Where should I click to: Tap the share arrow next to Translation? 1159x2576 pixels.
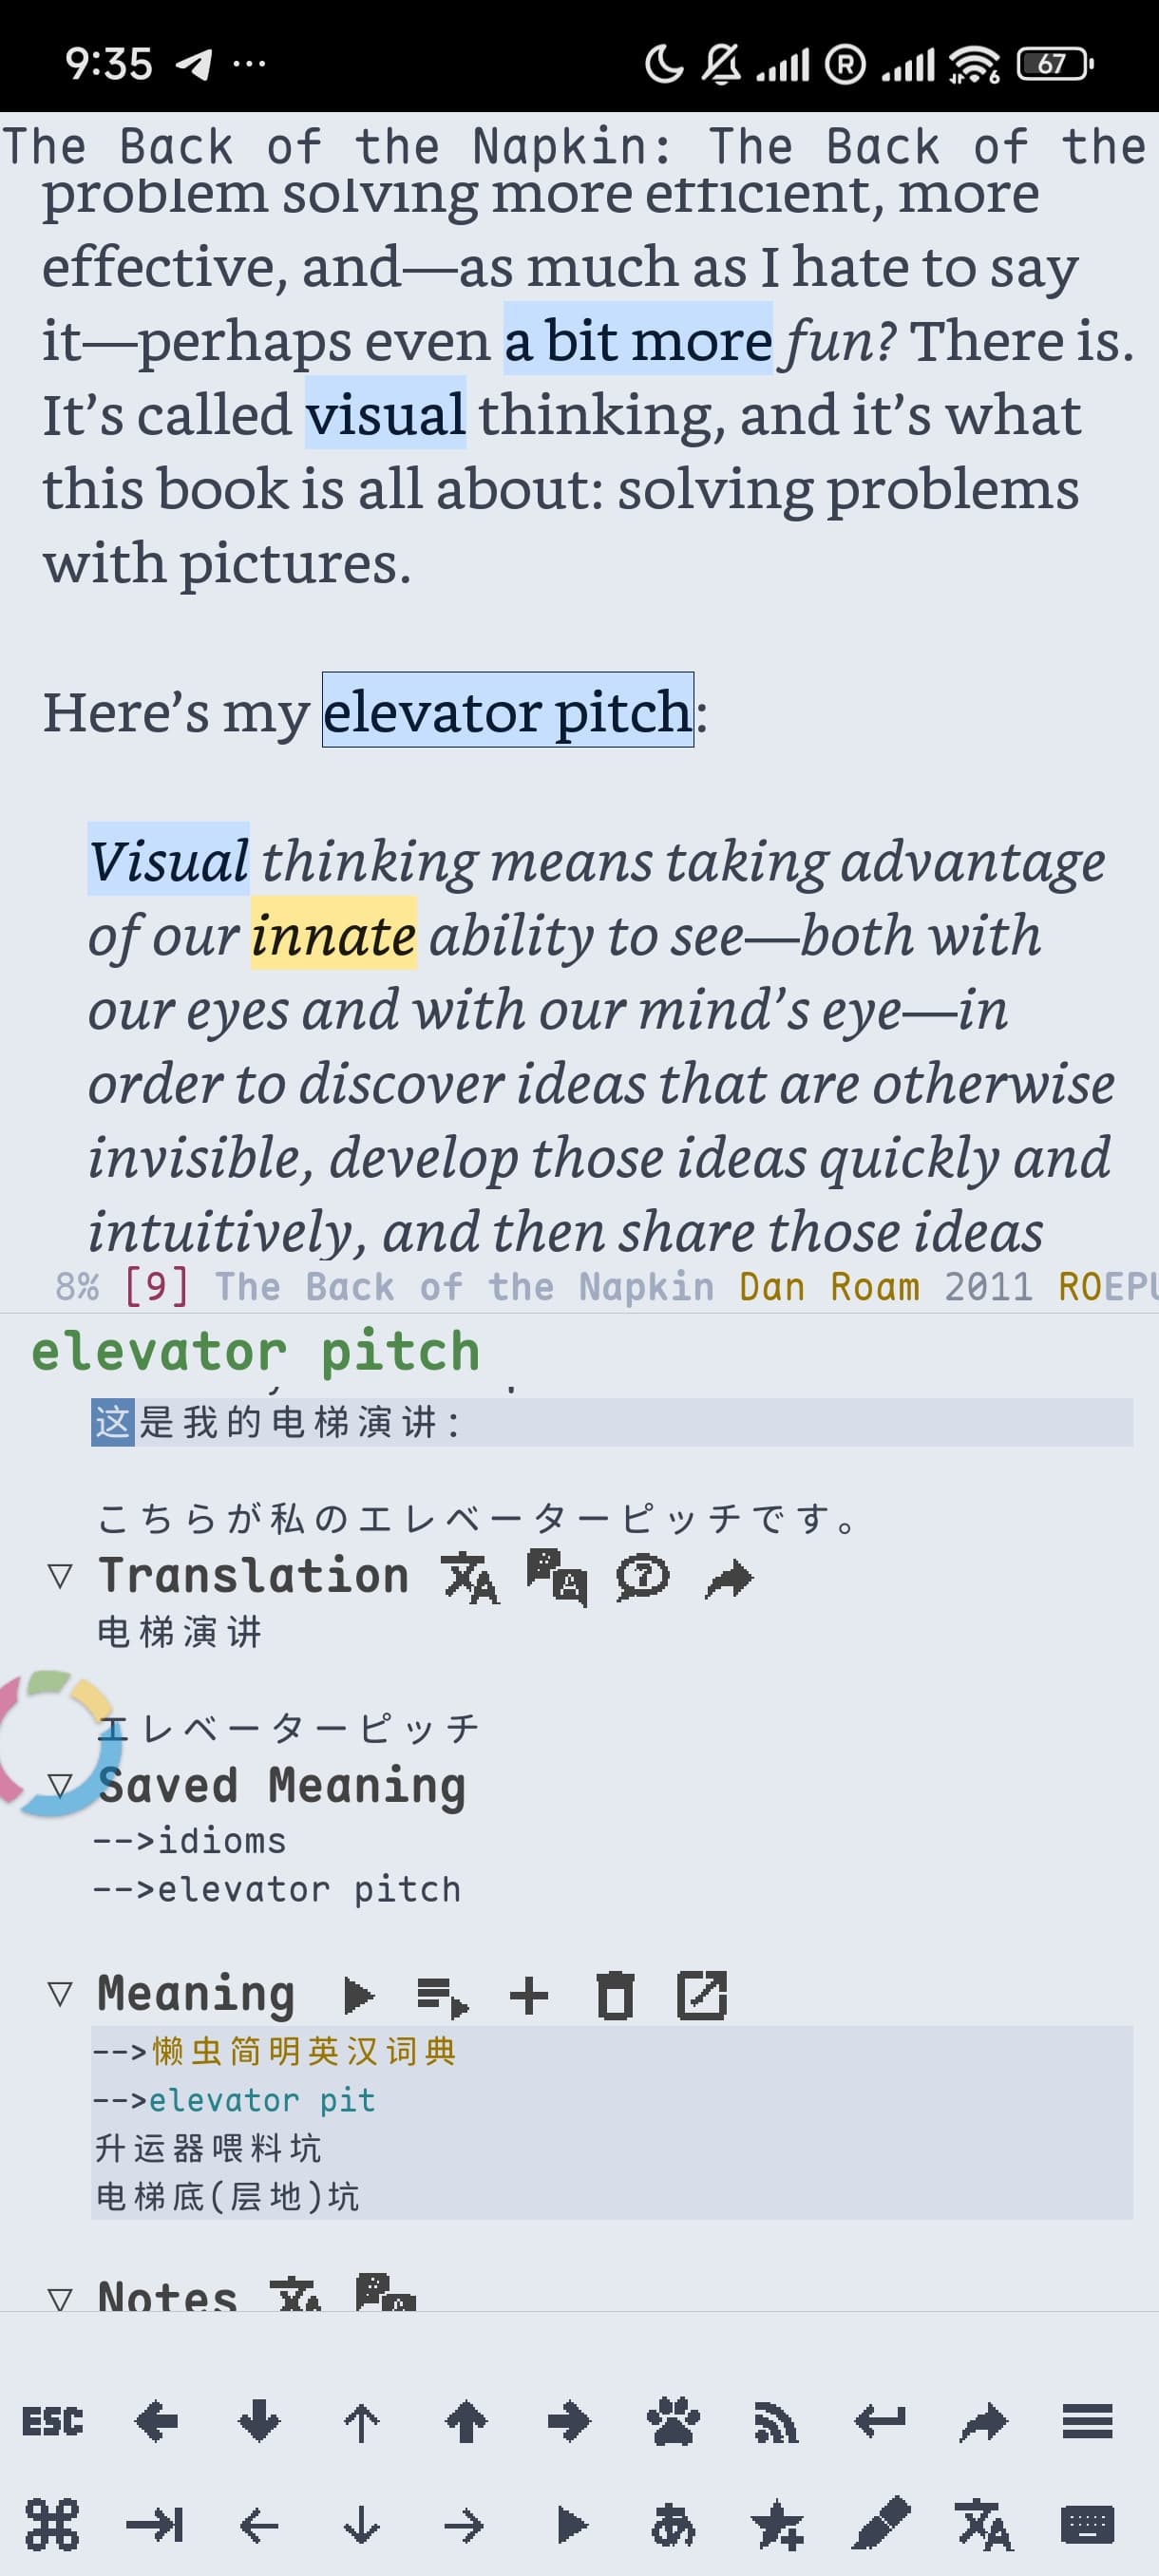(x=729, y=1579)
